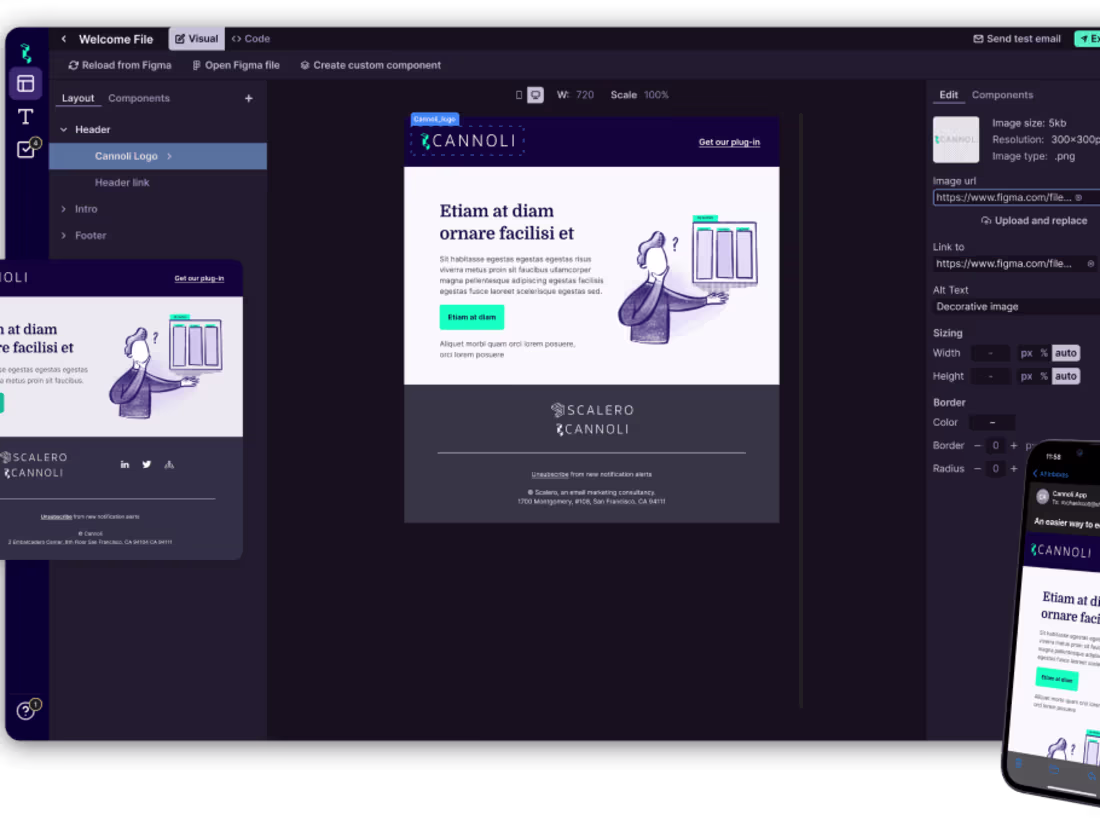
Task: Set Width unit to percent
Action: coord(1044,353)
